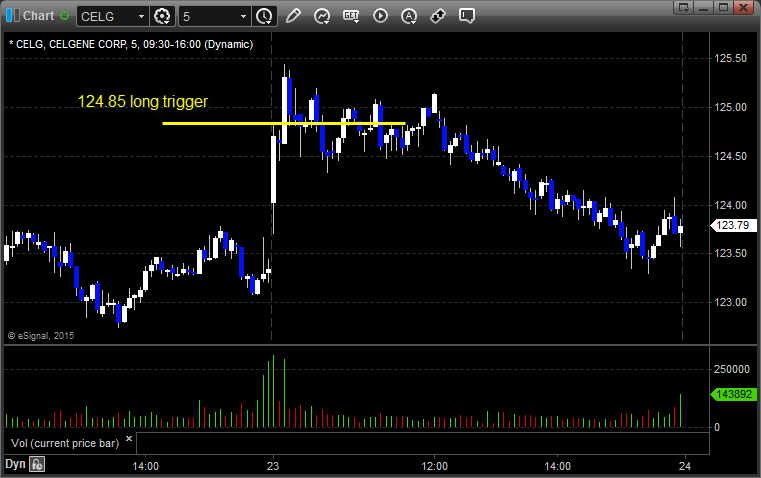Viewport: 761px width, 478px height.
Task: Click the 124.50 price axis label
Action: click(x=730, y=156)
